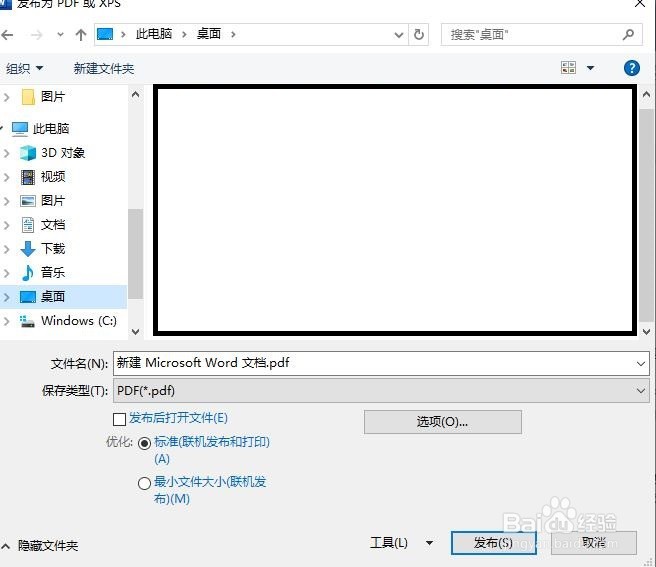Go up one folder level
The image size is (656, 567).
pos(81,35)
